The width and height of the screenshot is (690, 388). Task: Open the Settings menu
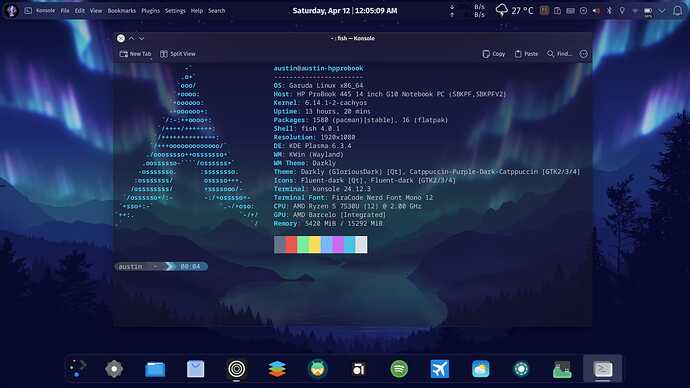click(x=175, y=11)
